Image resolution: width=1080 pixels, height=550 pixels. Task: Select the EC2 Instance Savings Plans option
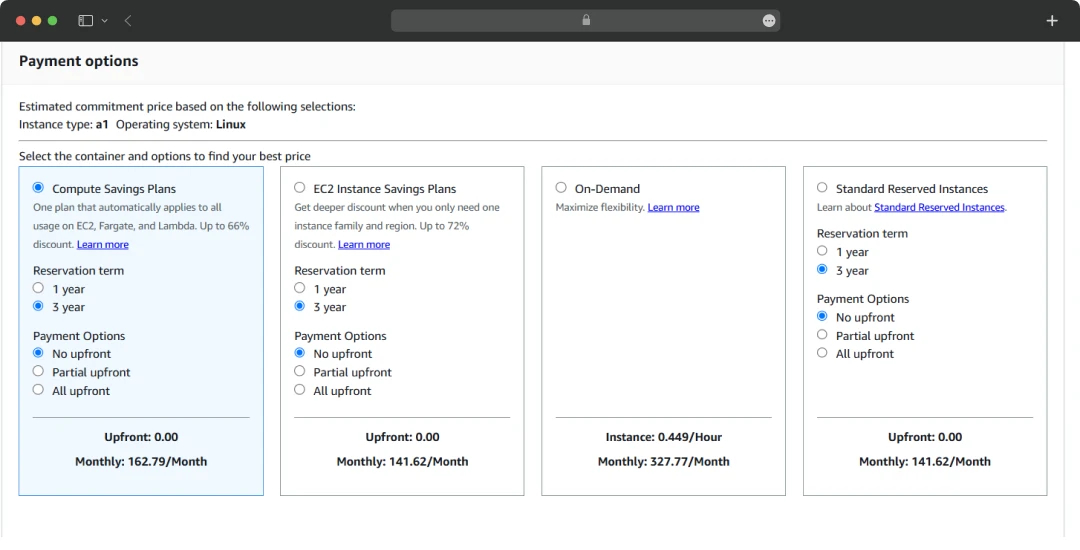300,187
